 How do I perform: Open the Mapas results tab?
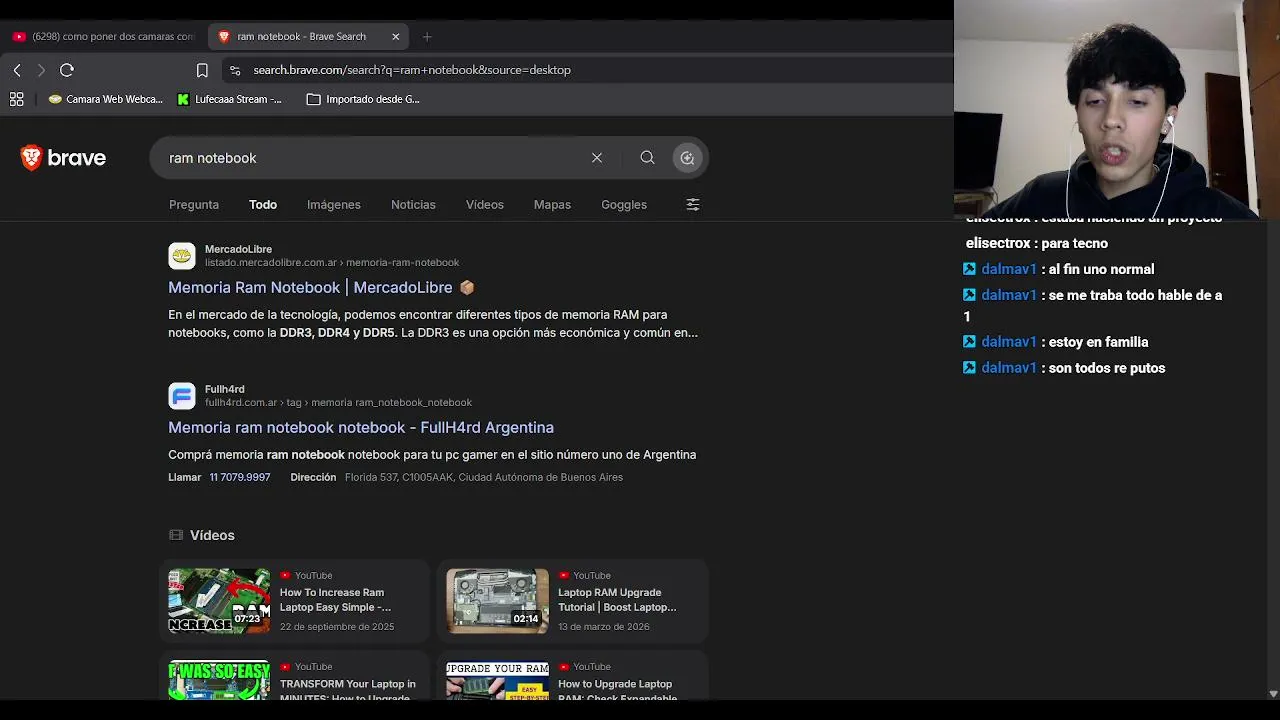552,205
